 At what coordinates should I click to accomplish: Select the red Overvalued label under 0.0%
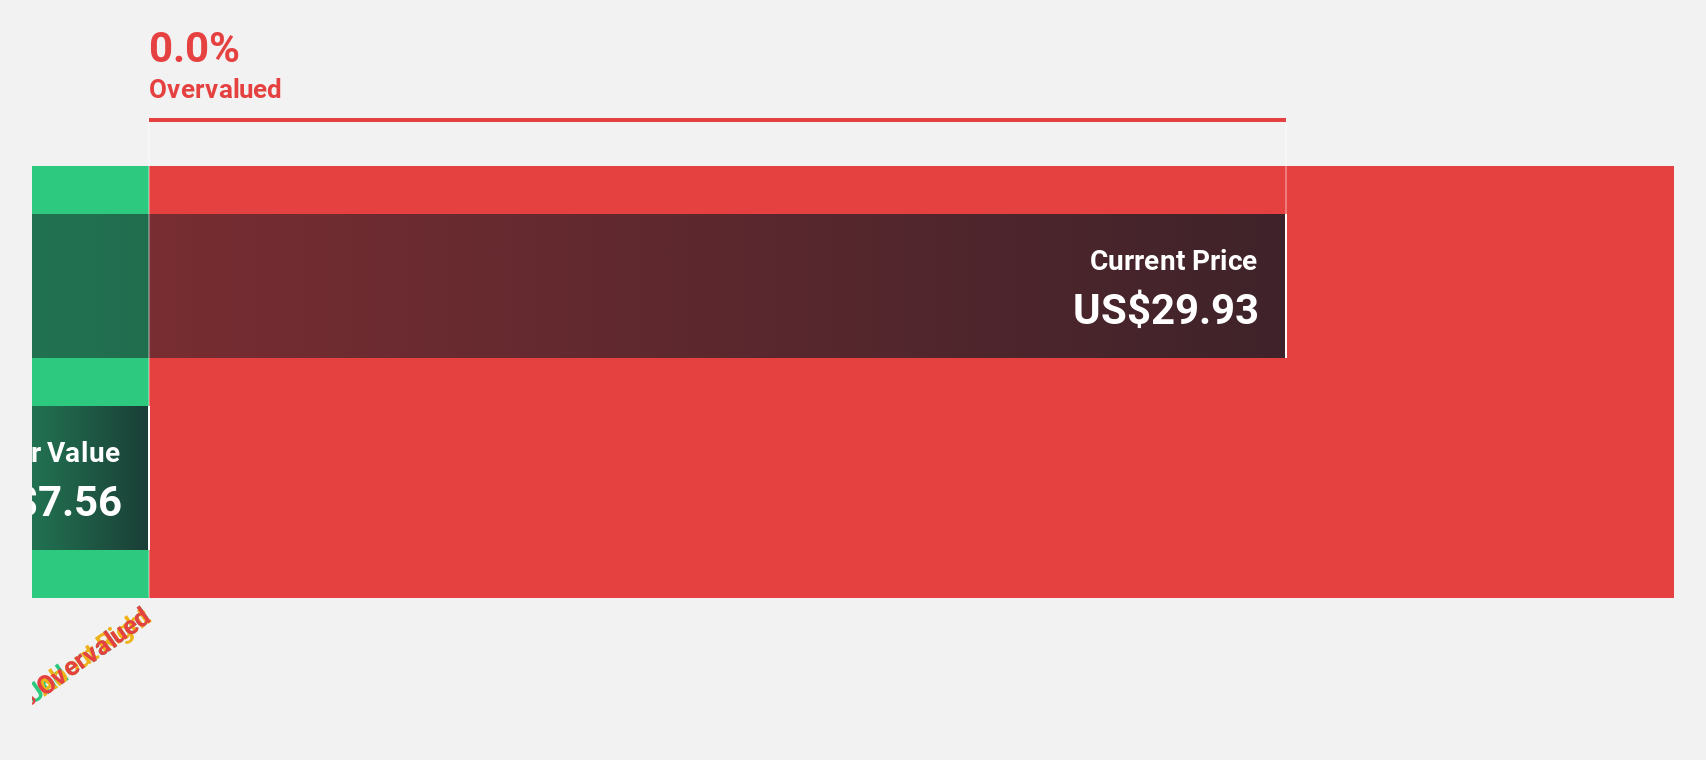click(215, 89)
